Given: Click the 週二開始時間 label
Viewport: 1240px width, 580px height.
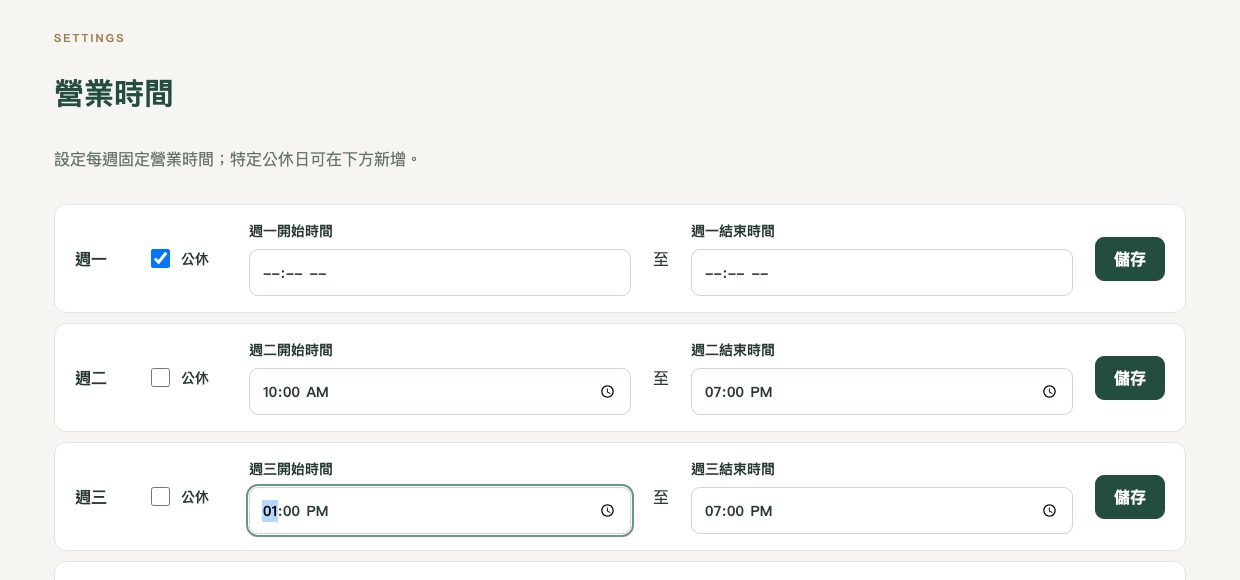Looking at the screenshot, I should coord(291,350).
